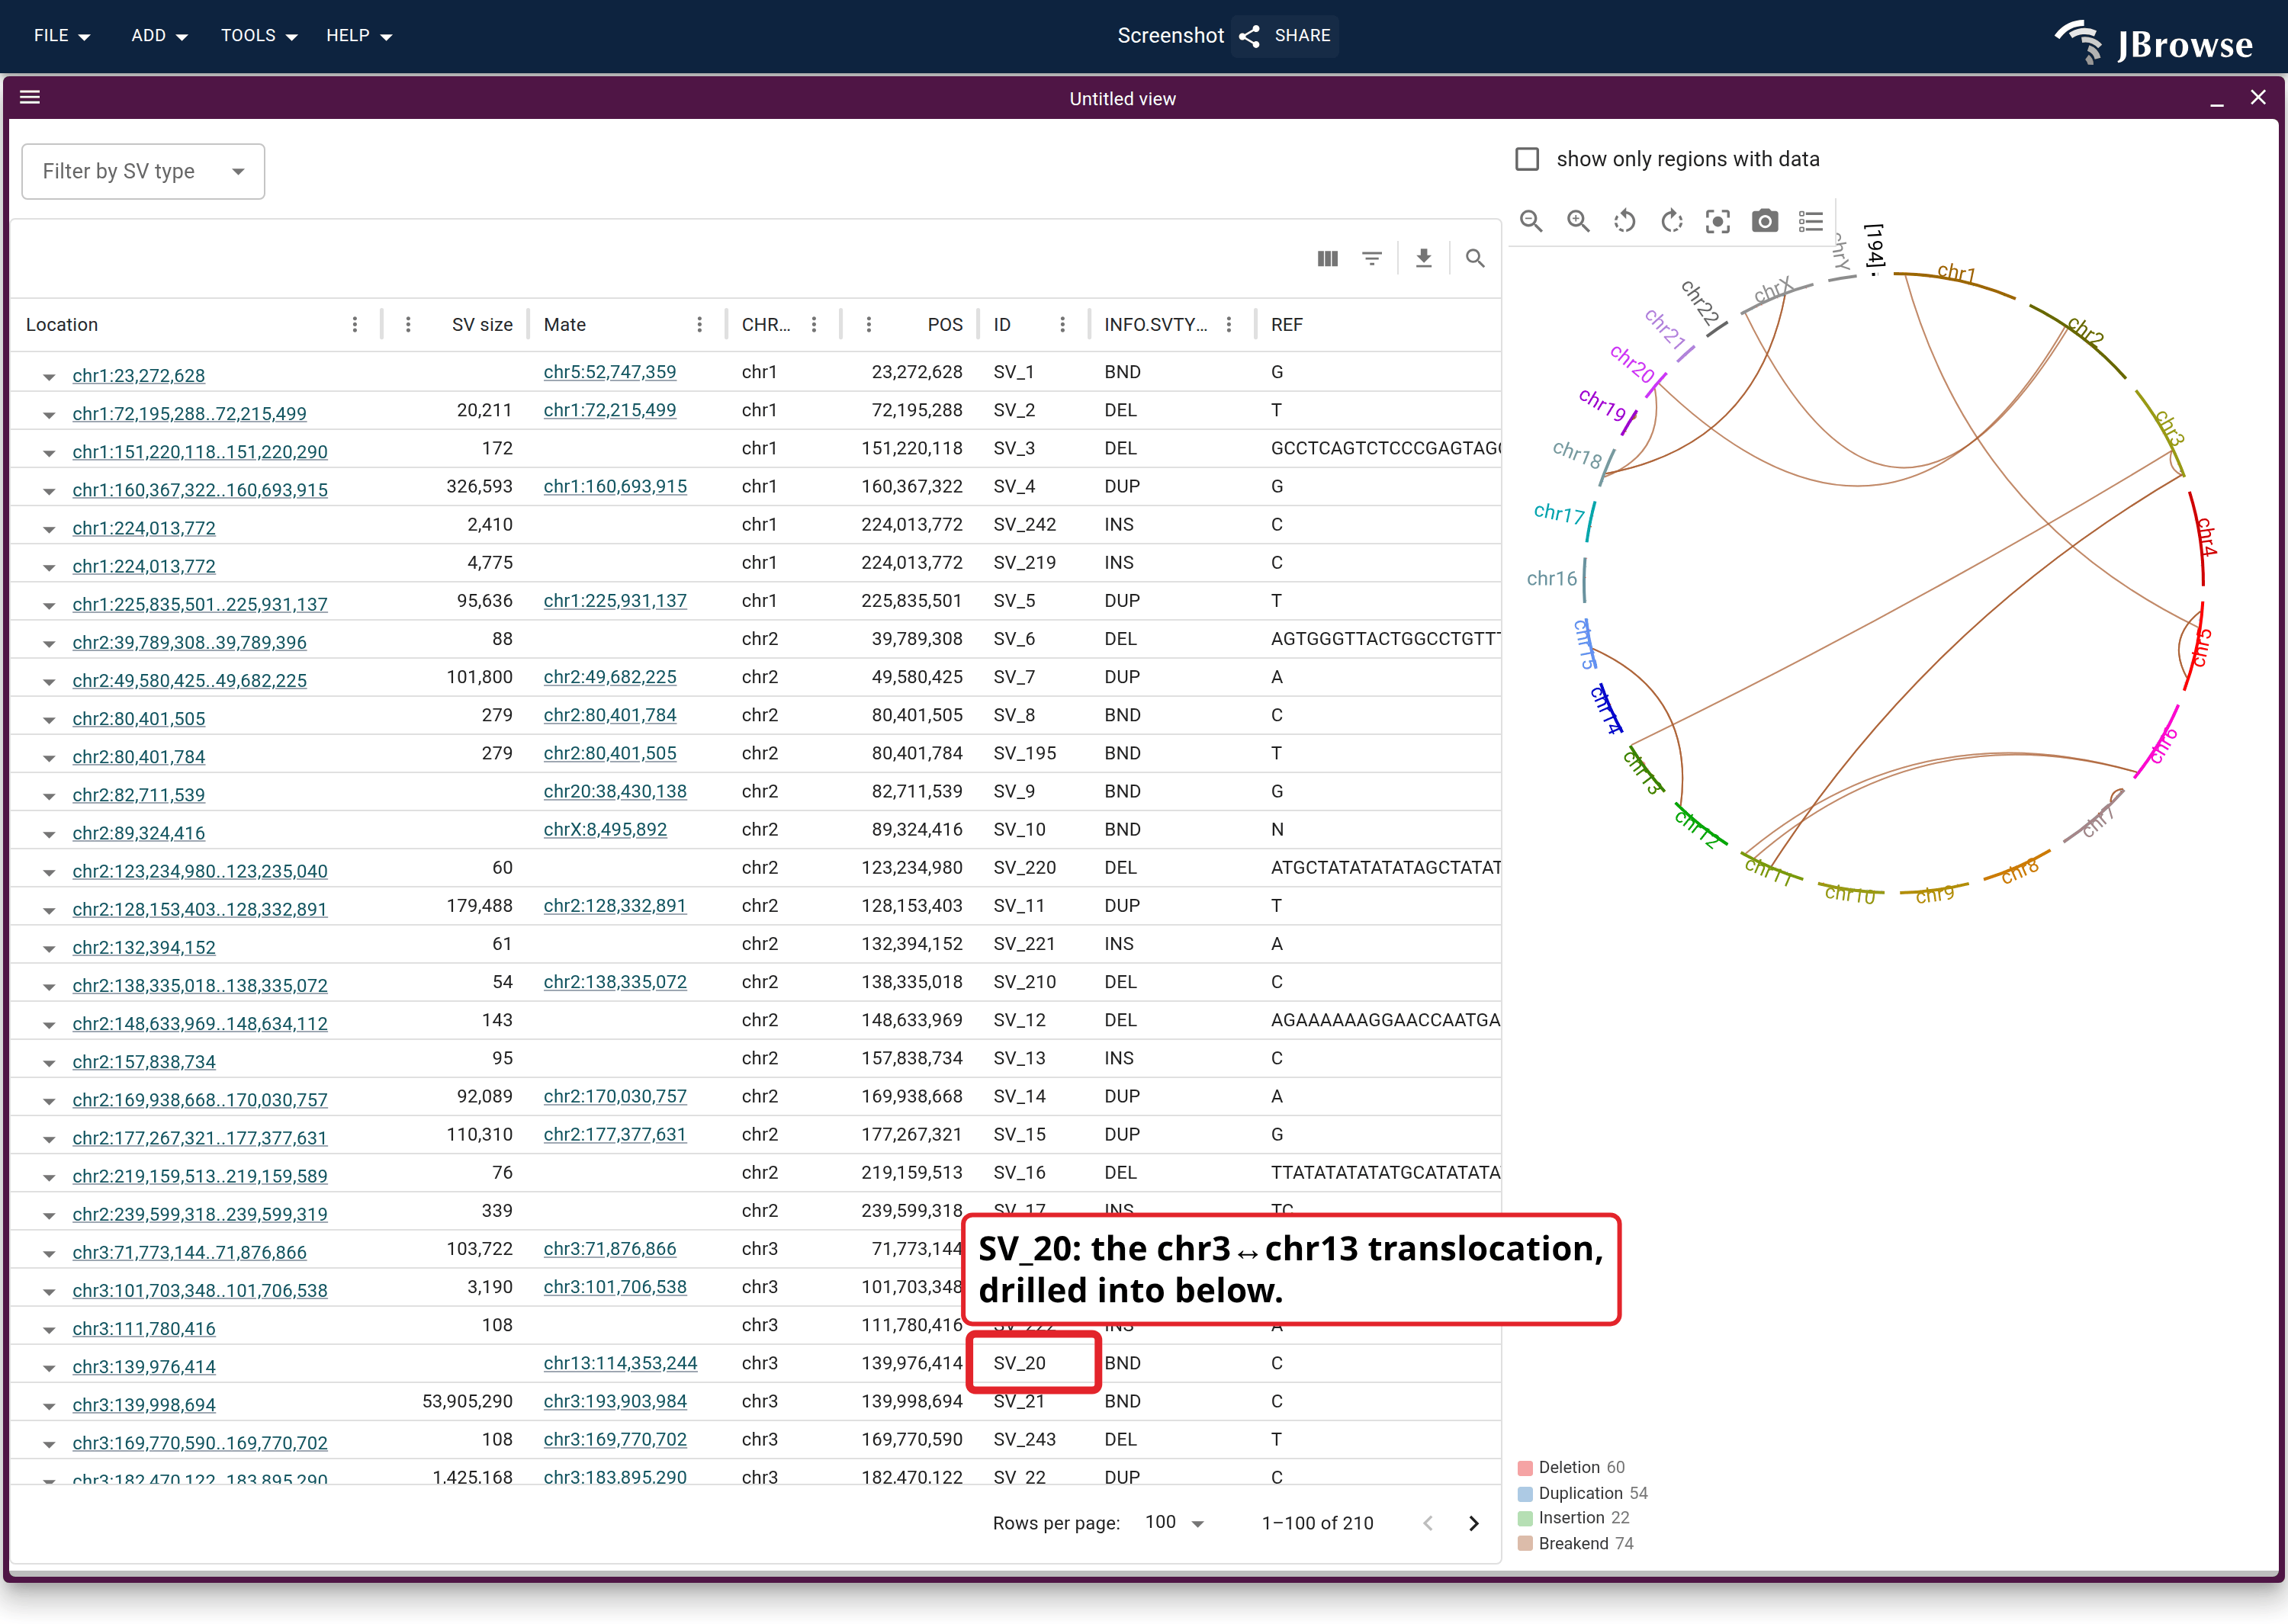Open mate link chr13:114,353,244
Image resolution: width=2288 pixels, height=1624 pixels.
click(620, 1363)
